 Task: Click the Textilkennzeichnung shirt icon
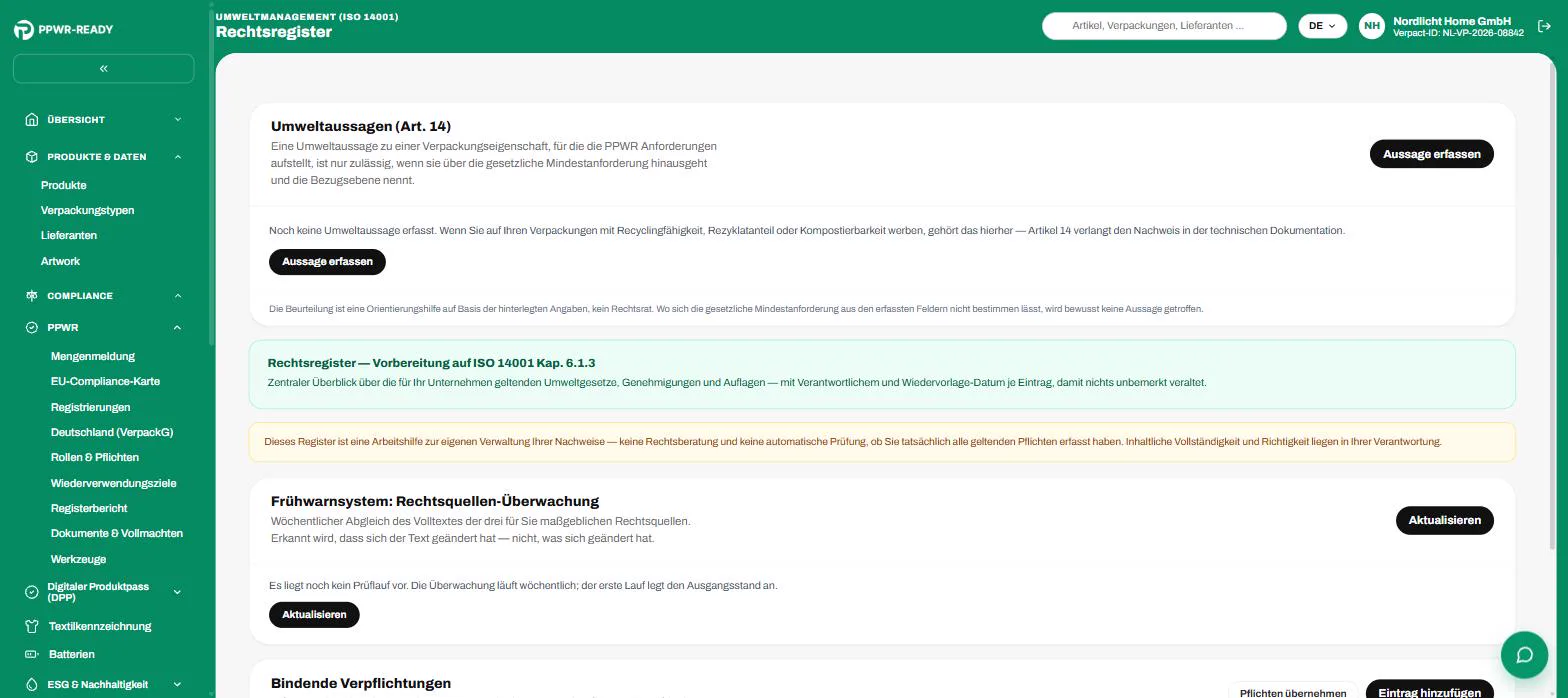[x=32, y=626]
